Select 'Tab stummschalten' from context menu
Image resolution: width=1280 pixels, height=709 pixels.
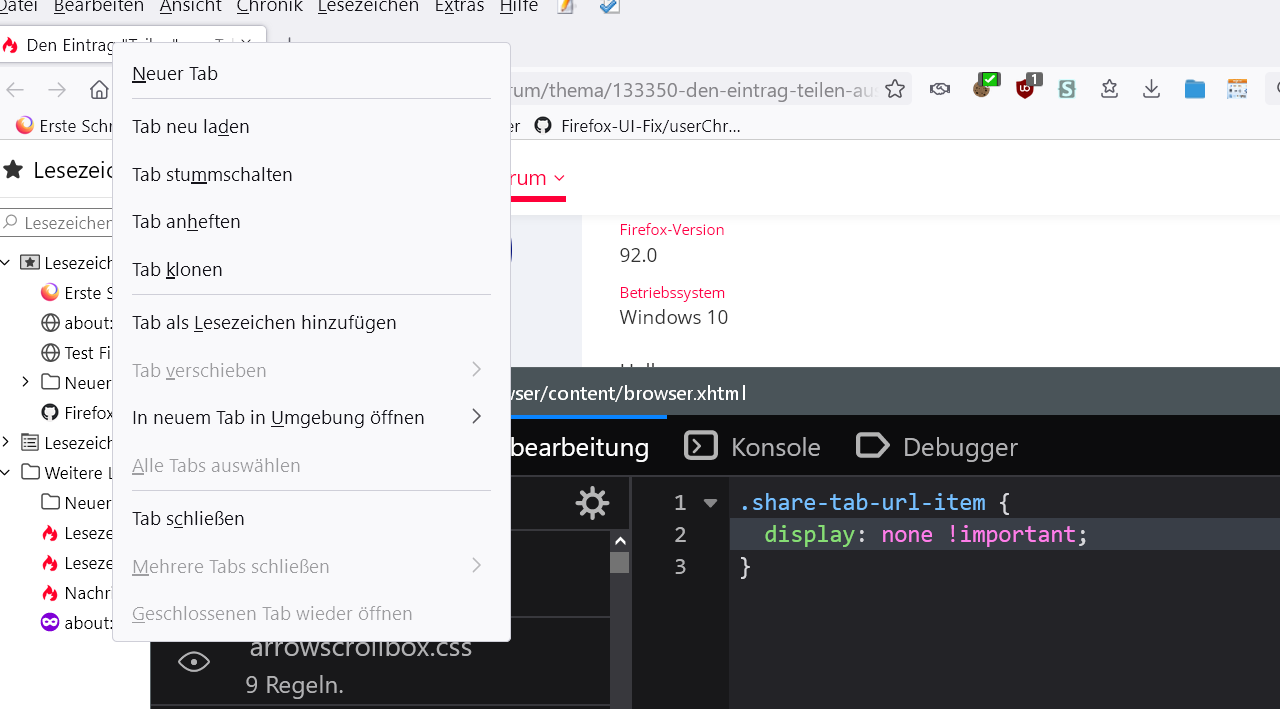(212, 175)
